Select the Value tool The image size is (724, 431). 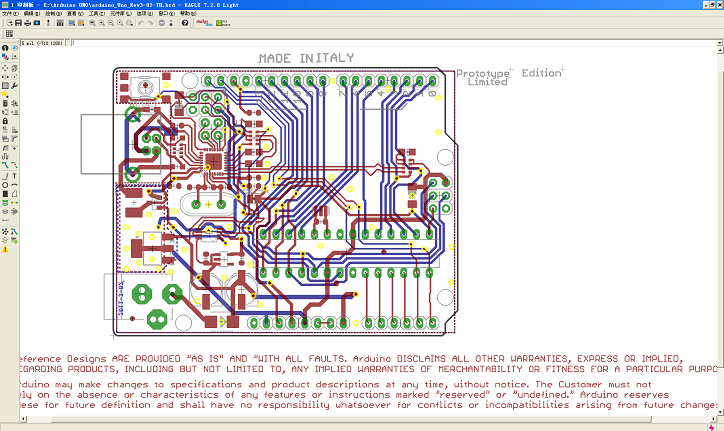[x=14, y=130]
